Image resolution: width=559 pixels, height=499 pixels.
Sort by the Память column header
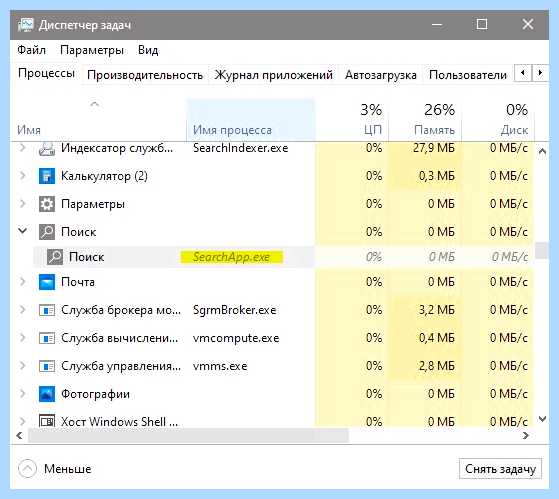pos(425,120)
